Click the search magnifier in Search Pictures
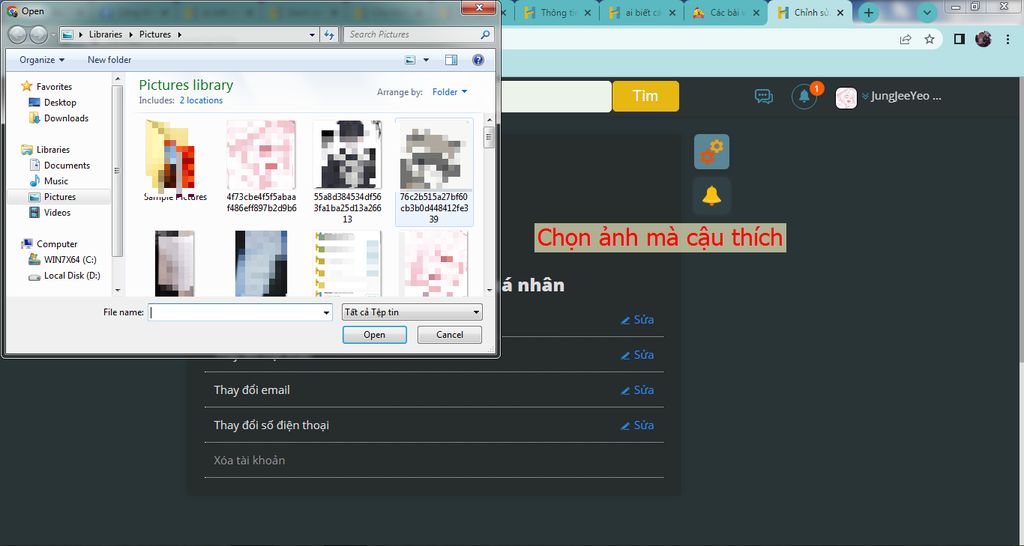This screenshot has height=546, width=1024. coord(485,35)
